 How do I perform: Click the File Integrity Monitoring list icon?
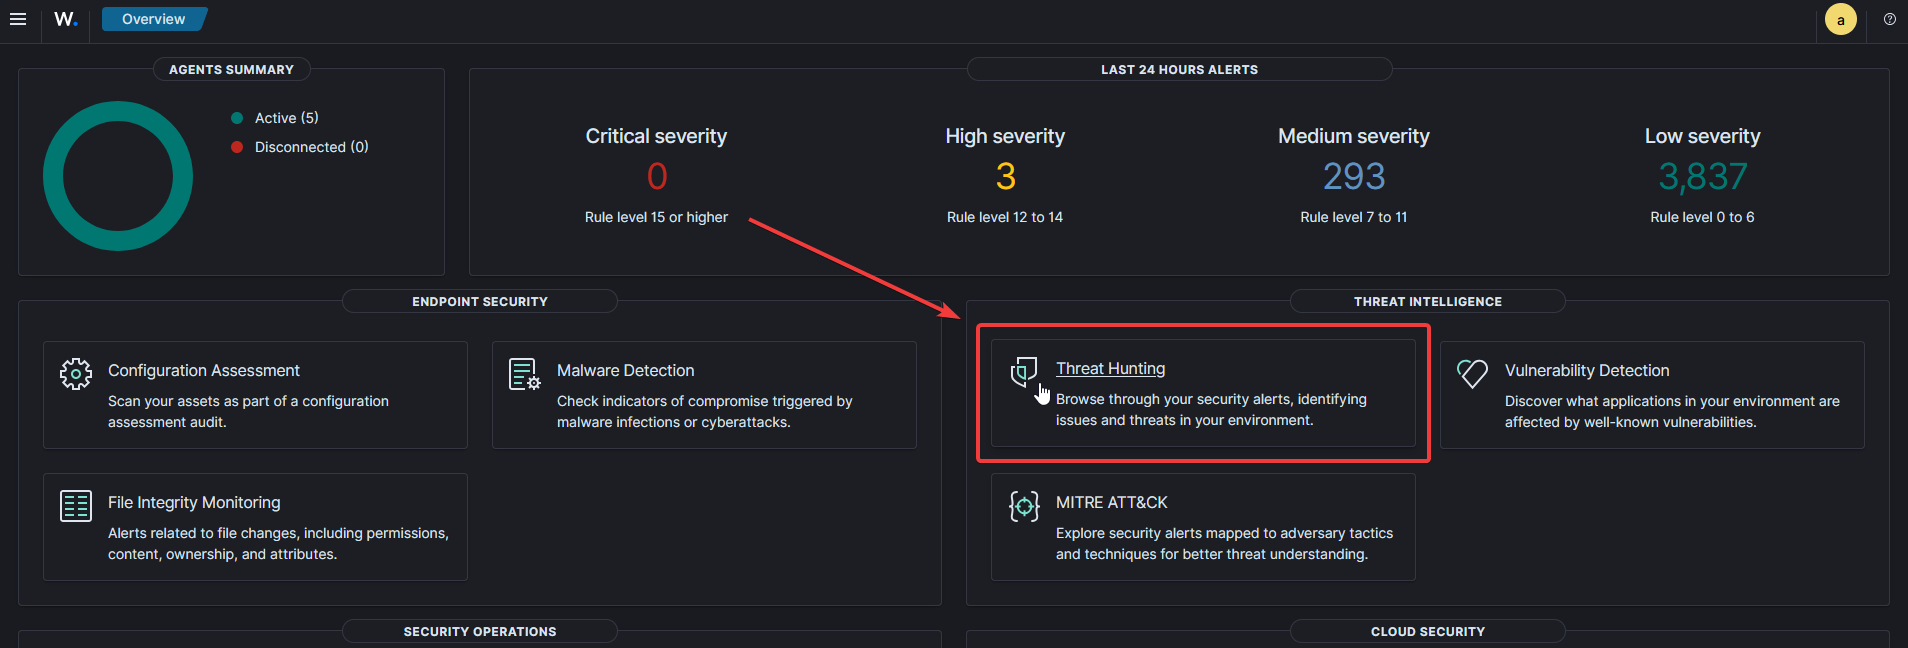tap(75, 505)
